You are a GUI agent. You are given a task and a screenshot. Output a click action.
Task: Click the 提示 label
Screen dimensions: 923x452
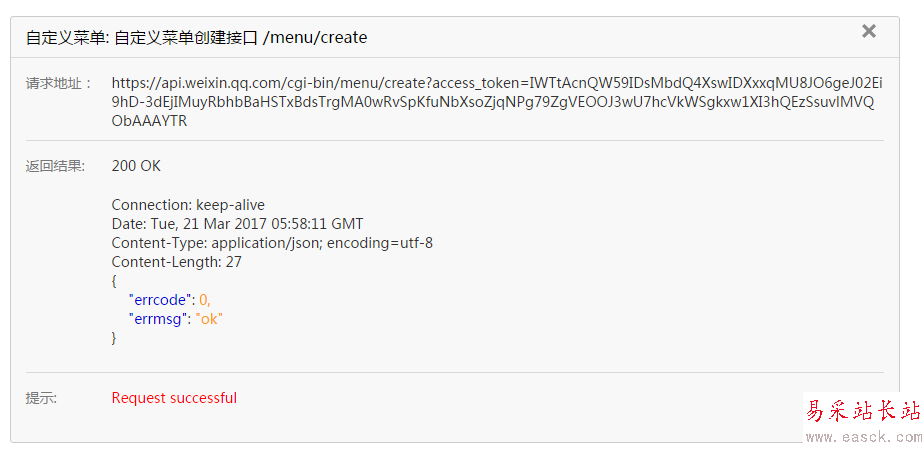click(42, 398)
